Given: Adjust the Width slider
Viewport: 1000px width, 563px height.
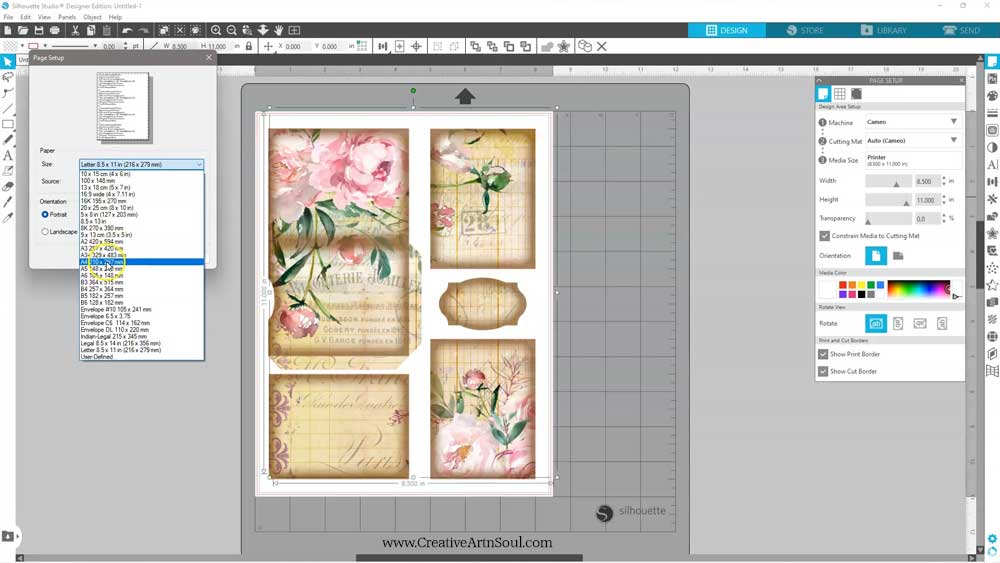Looking at the screenshot, I should coord(888,181).
